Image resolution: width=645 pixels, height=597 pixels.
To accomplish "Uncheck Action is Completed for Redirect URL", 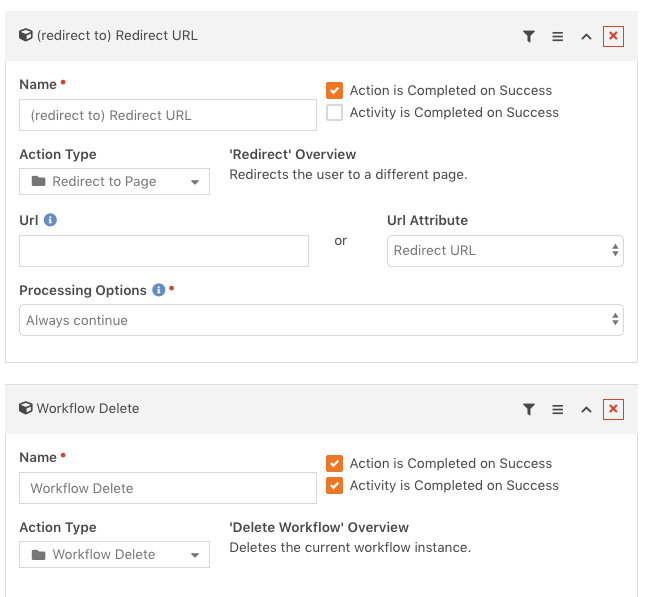I will pos(334,91).
